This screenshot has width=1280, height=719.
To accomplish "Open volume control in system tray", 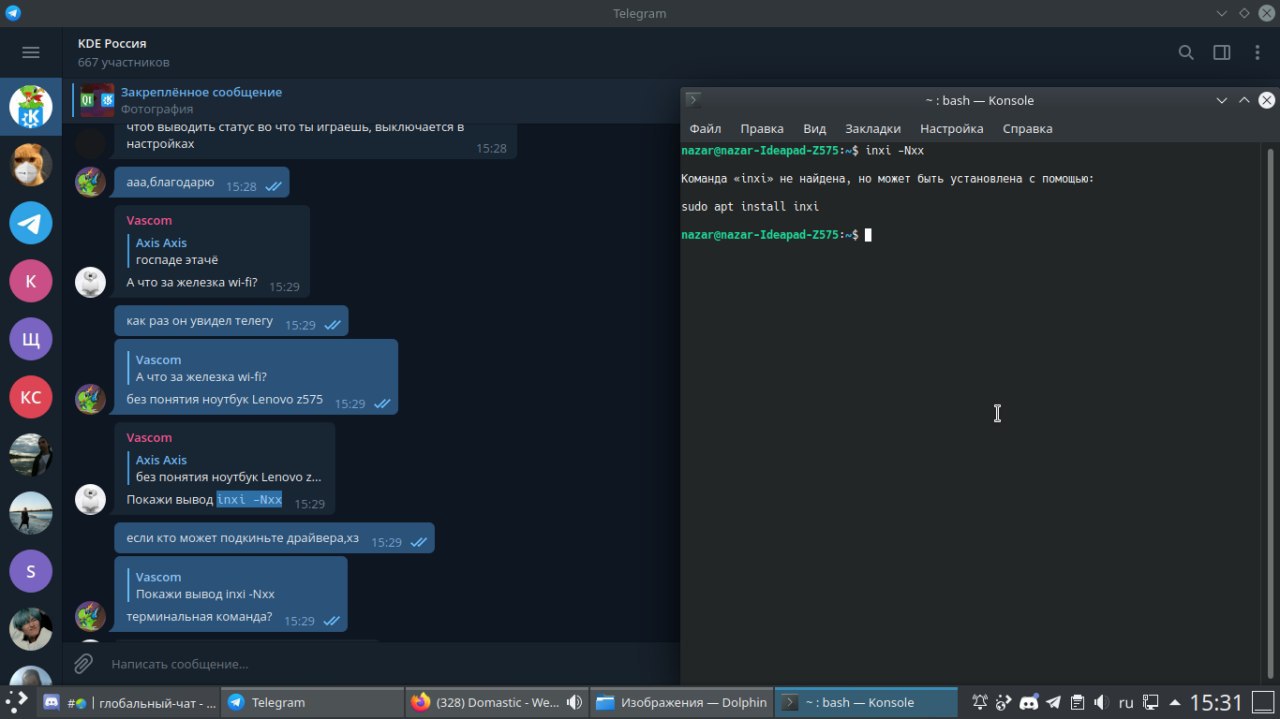I will [x=1101, y=702].
